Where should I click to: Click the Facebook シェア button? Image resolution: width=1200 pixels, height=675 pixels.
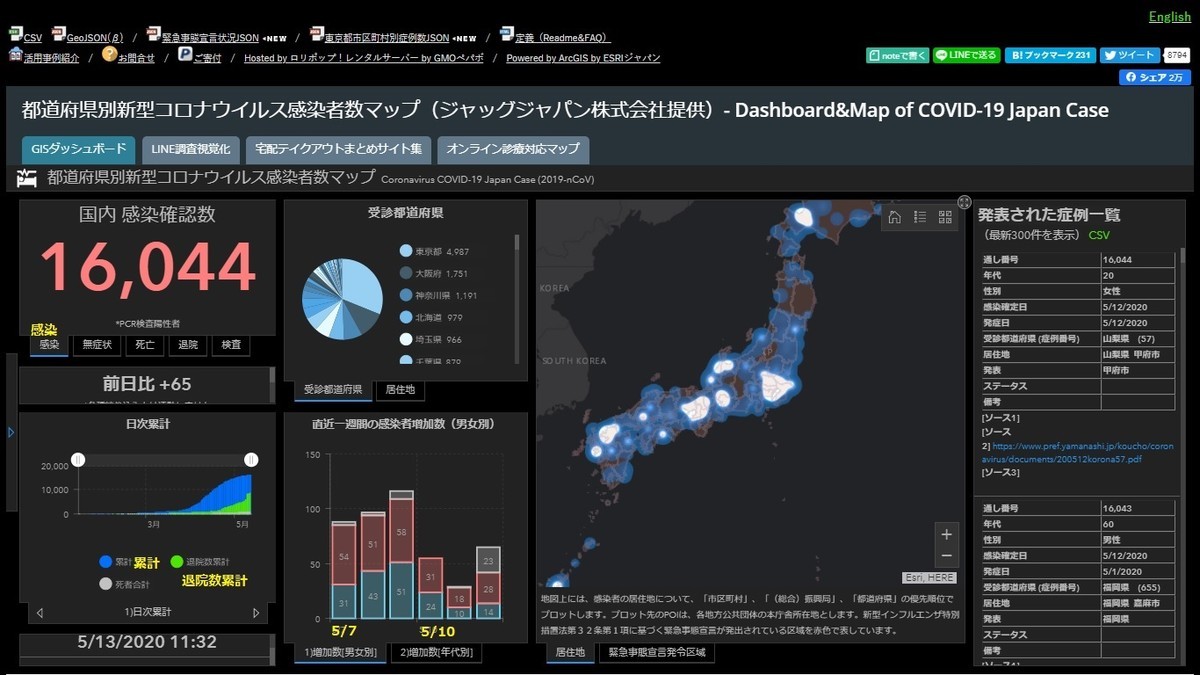(x=1155, y=77)
